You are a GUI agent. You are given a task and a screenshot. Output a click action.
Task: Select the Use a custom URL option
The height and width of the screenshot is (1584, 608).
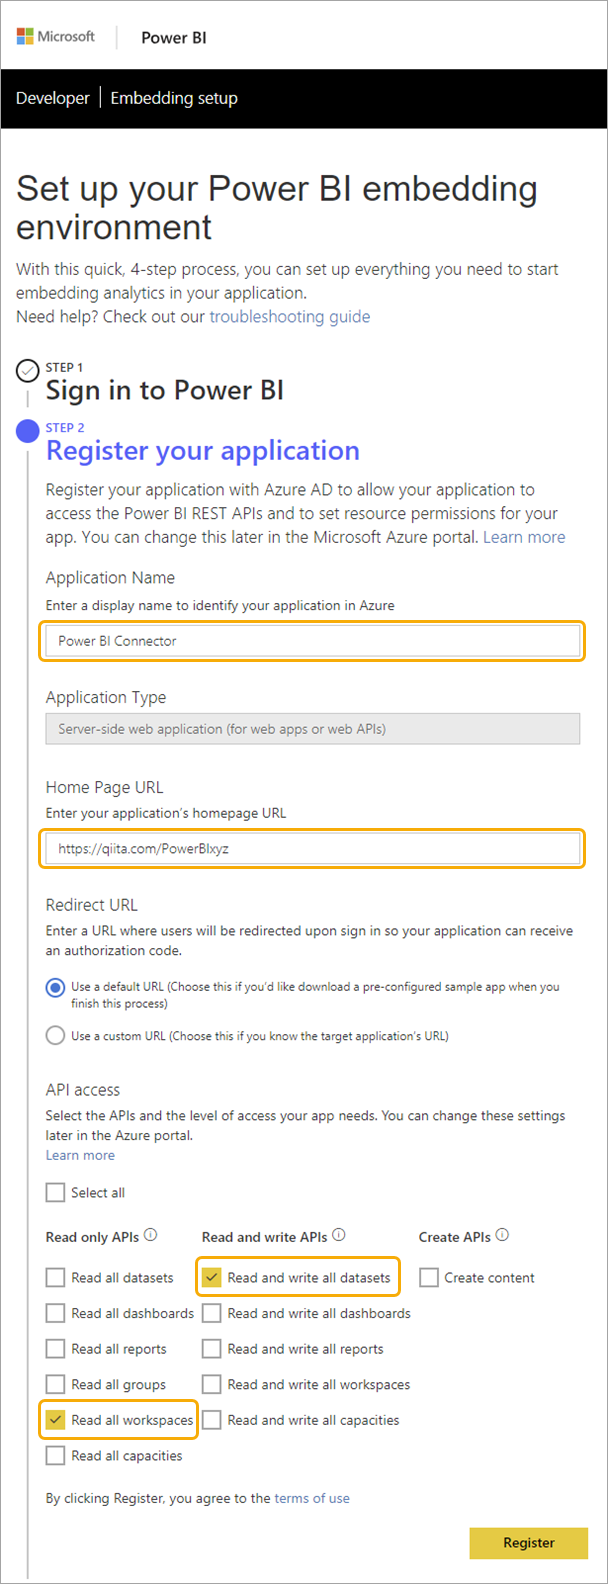55,1035
